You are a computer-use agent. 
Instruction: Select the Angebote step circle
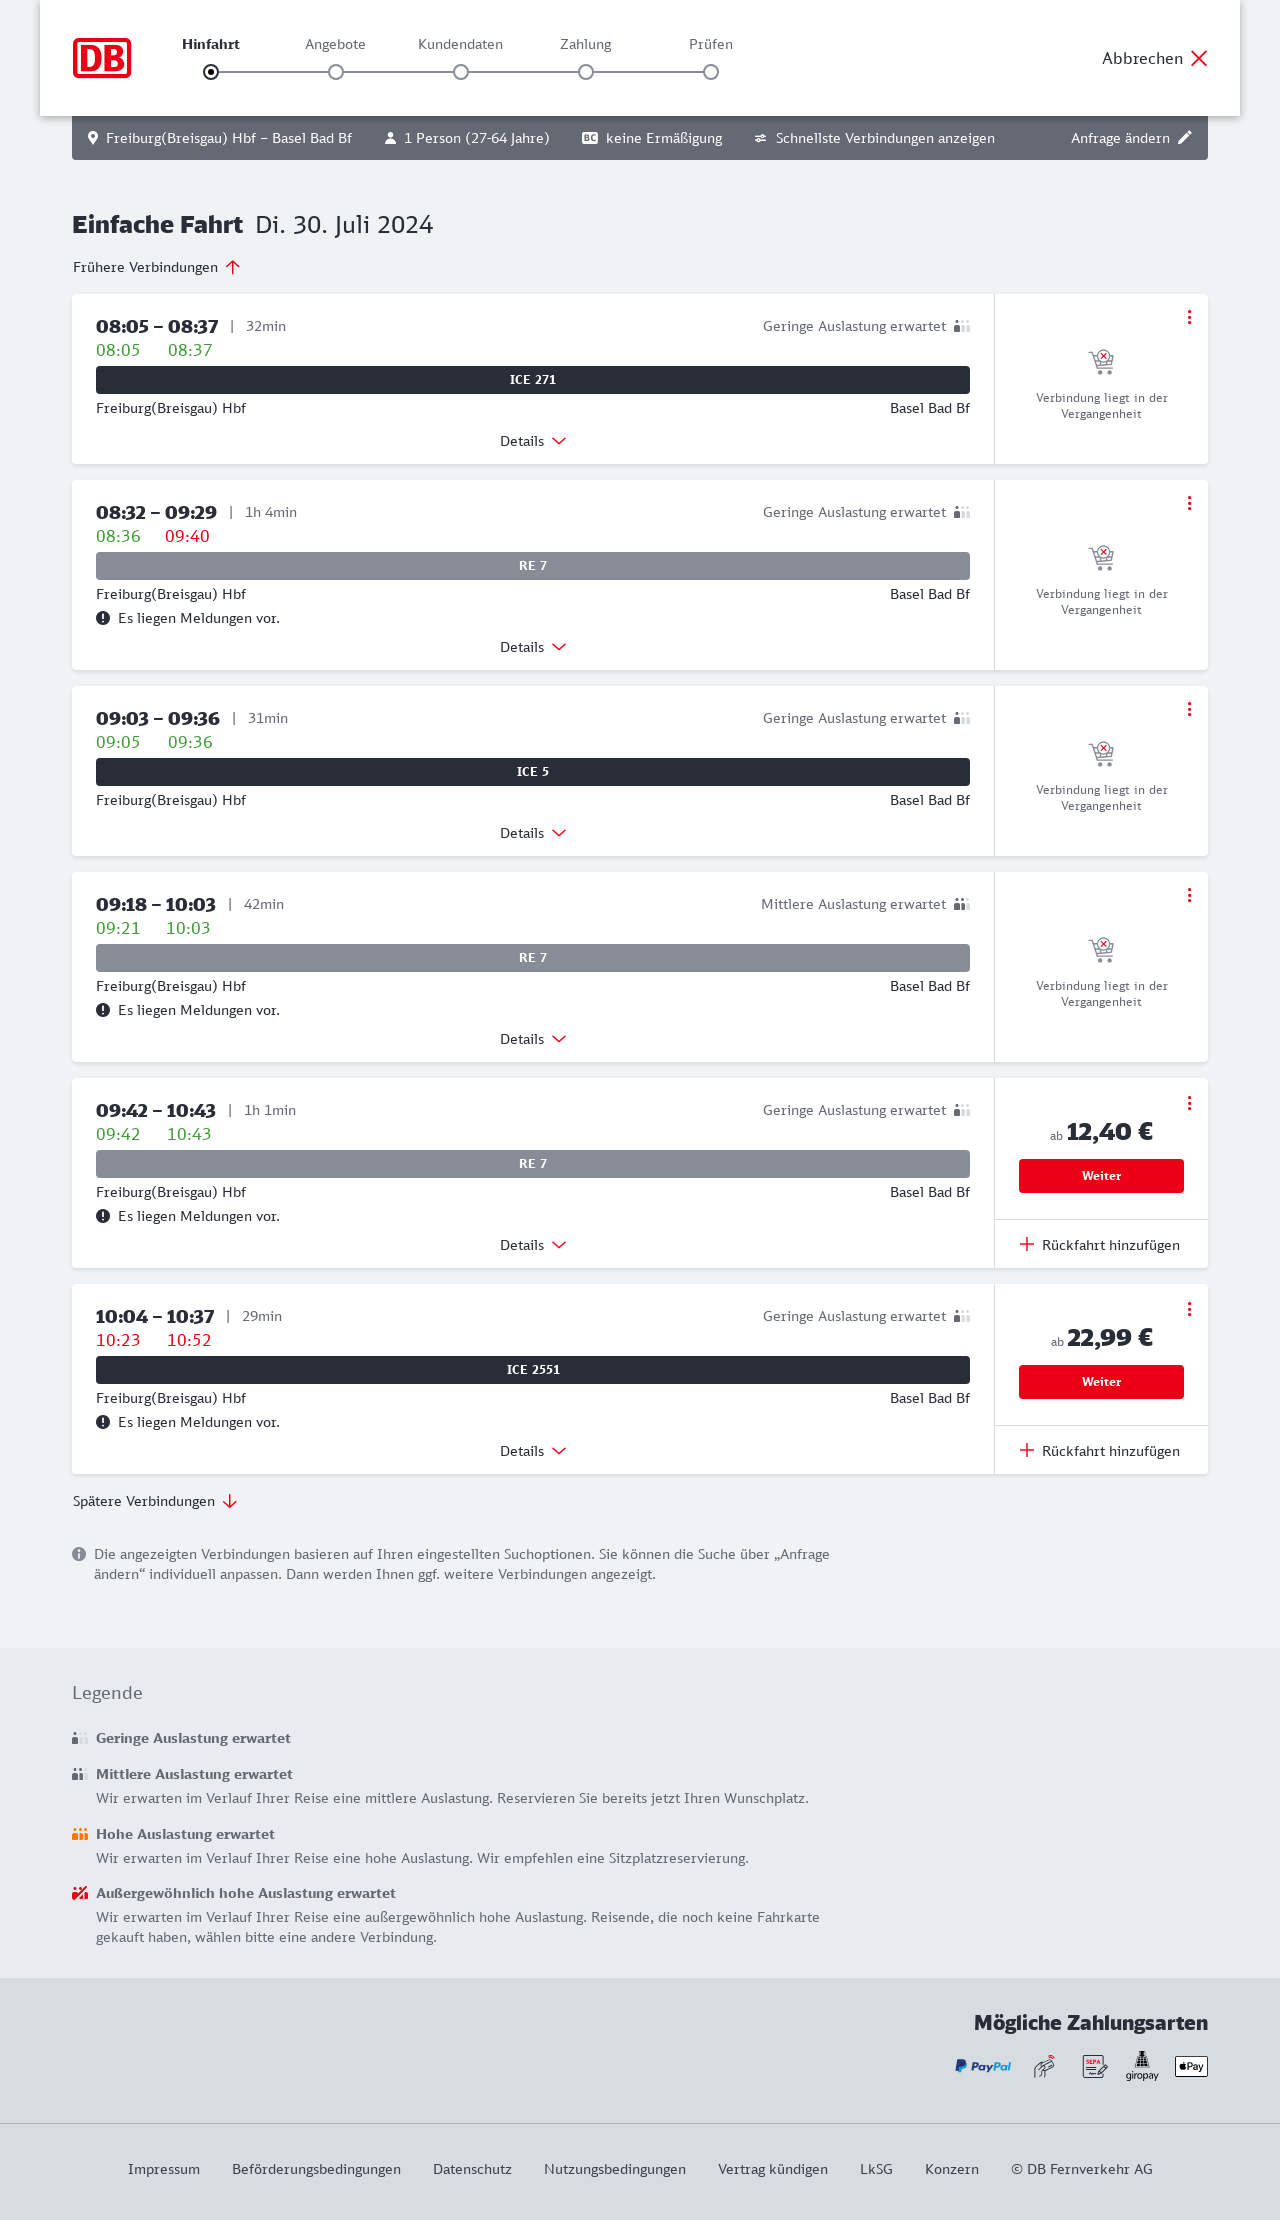pyautogui.click(x=336, y=72)
